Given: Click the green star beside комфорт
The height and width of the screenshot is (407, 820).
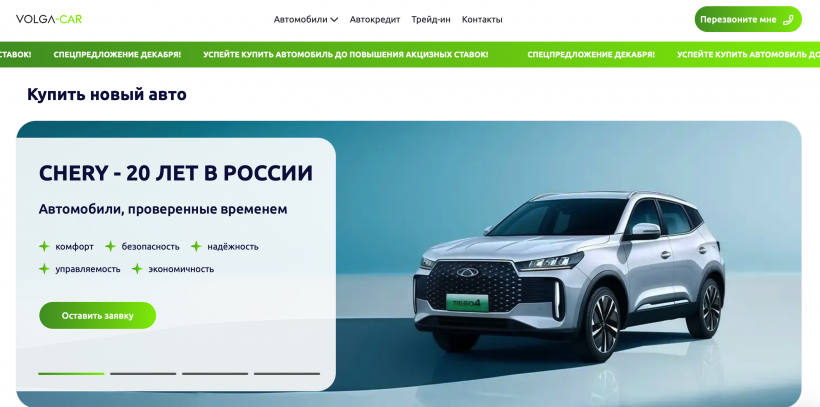Looking at the screenshot, I should click(x=44, y=246).
